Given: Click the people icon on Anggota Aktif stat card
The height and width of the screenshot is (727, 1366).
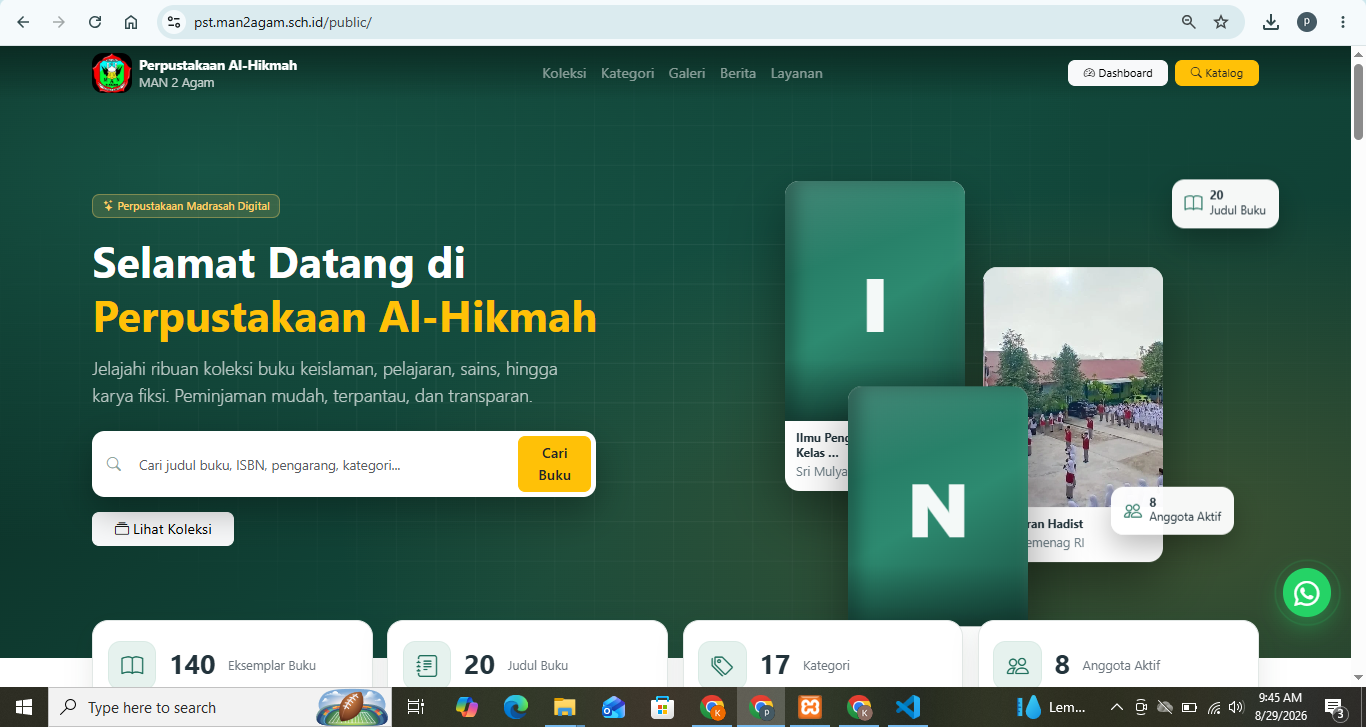Looking at the screenshot, I should click(x=1018, y=665).
